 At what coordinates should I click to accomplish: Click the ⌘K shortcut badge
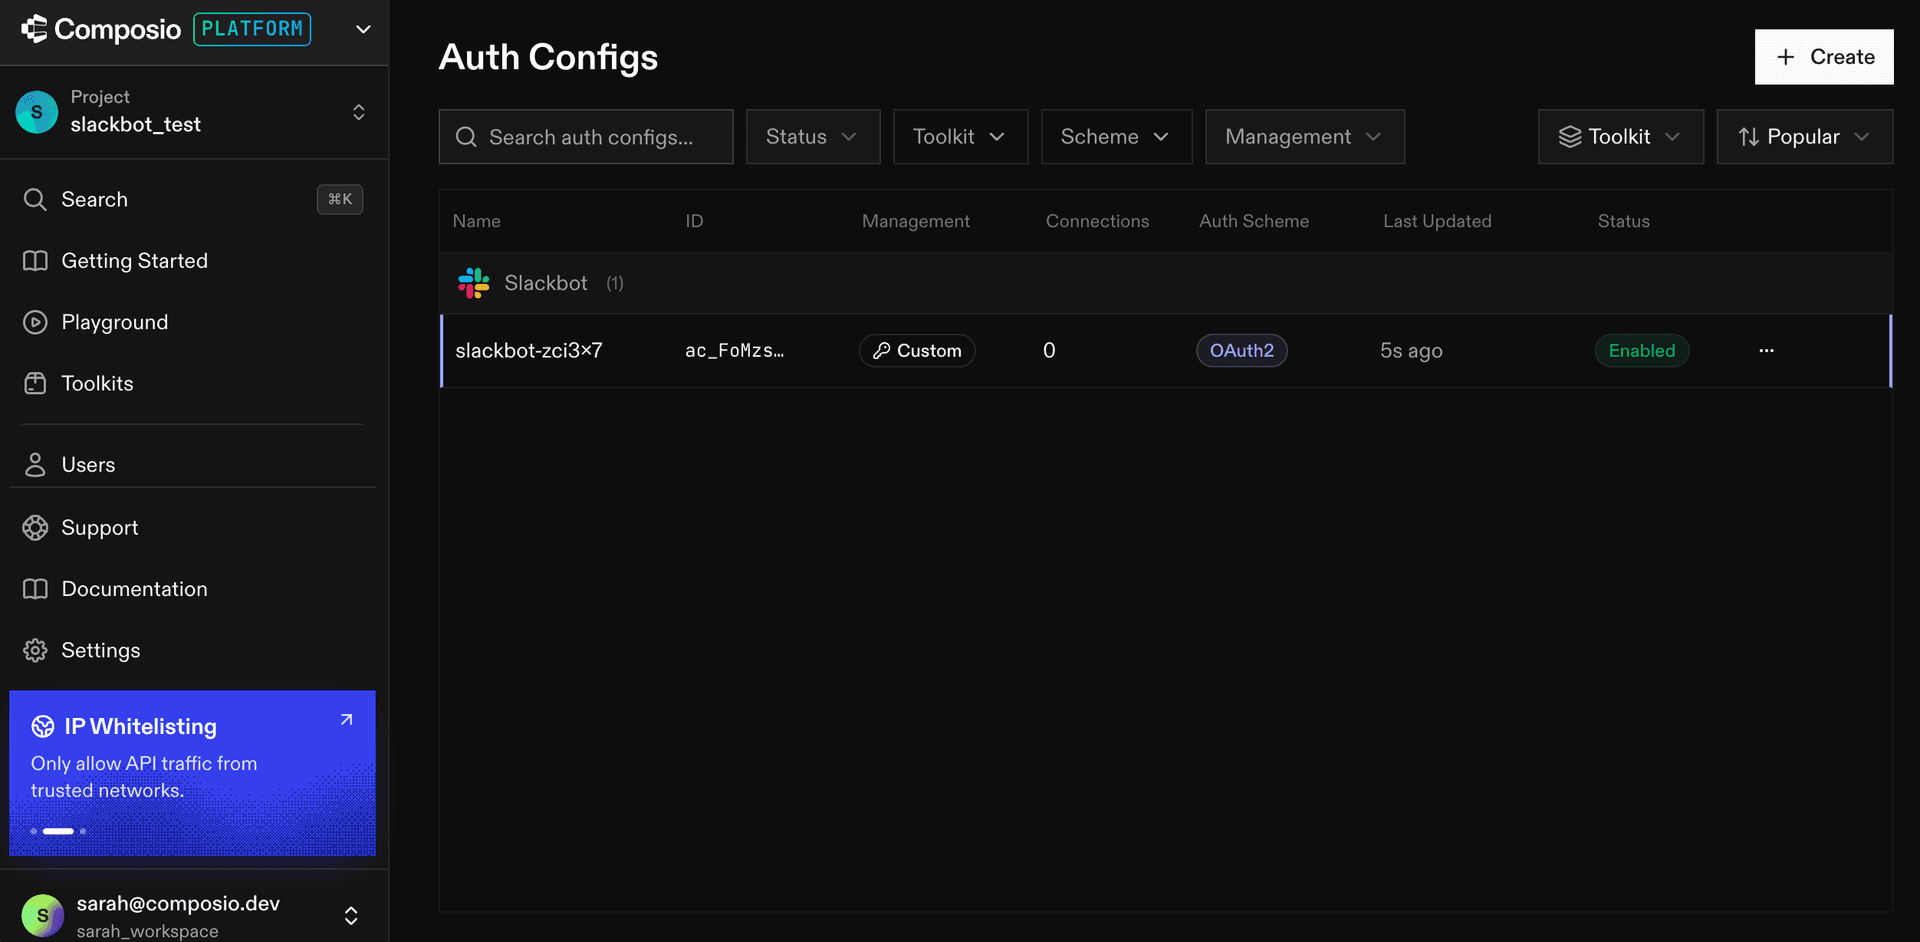340,199
